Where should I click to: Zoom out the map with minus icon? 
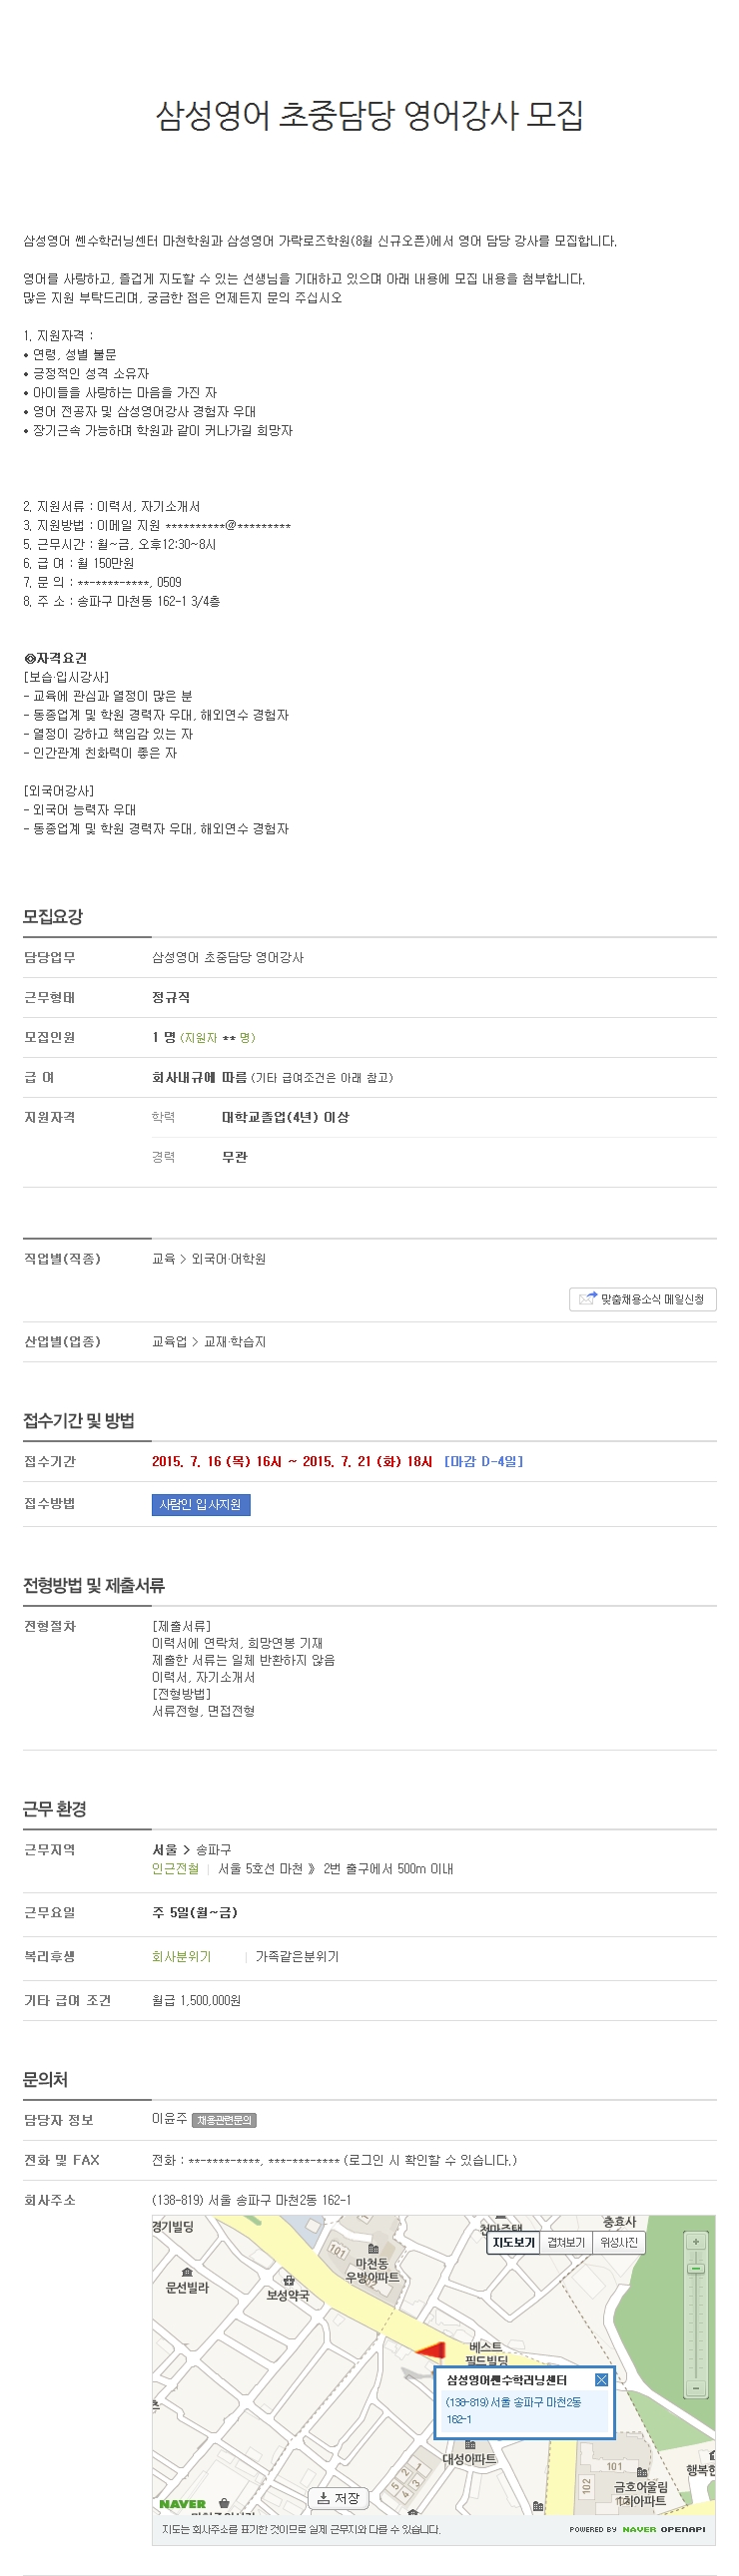point(695,2388)
